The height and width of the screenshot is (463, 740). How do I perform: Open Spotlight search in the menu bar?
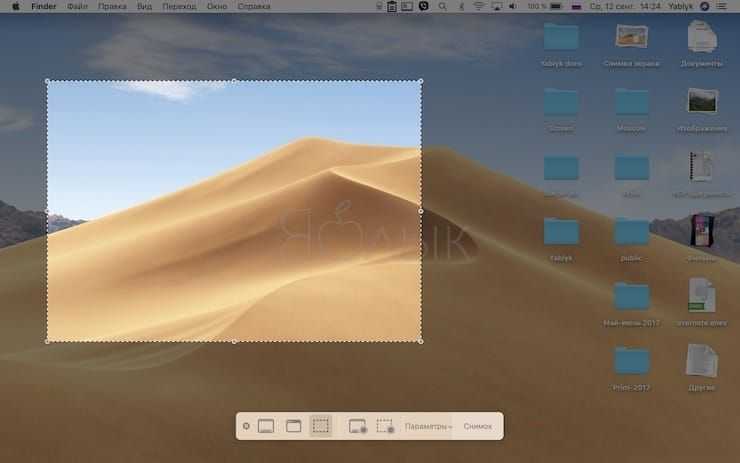pos(442,6)
